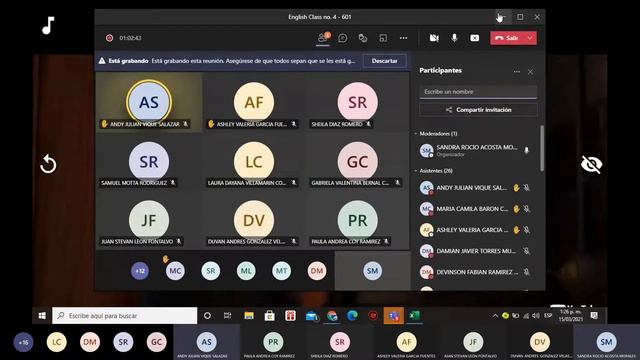Click the MC avatar in bottom strip
This screenshot has width=640, height=360.
(175, 271)
